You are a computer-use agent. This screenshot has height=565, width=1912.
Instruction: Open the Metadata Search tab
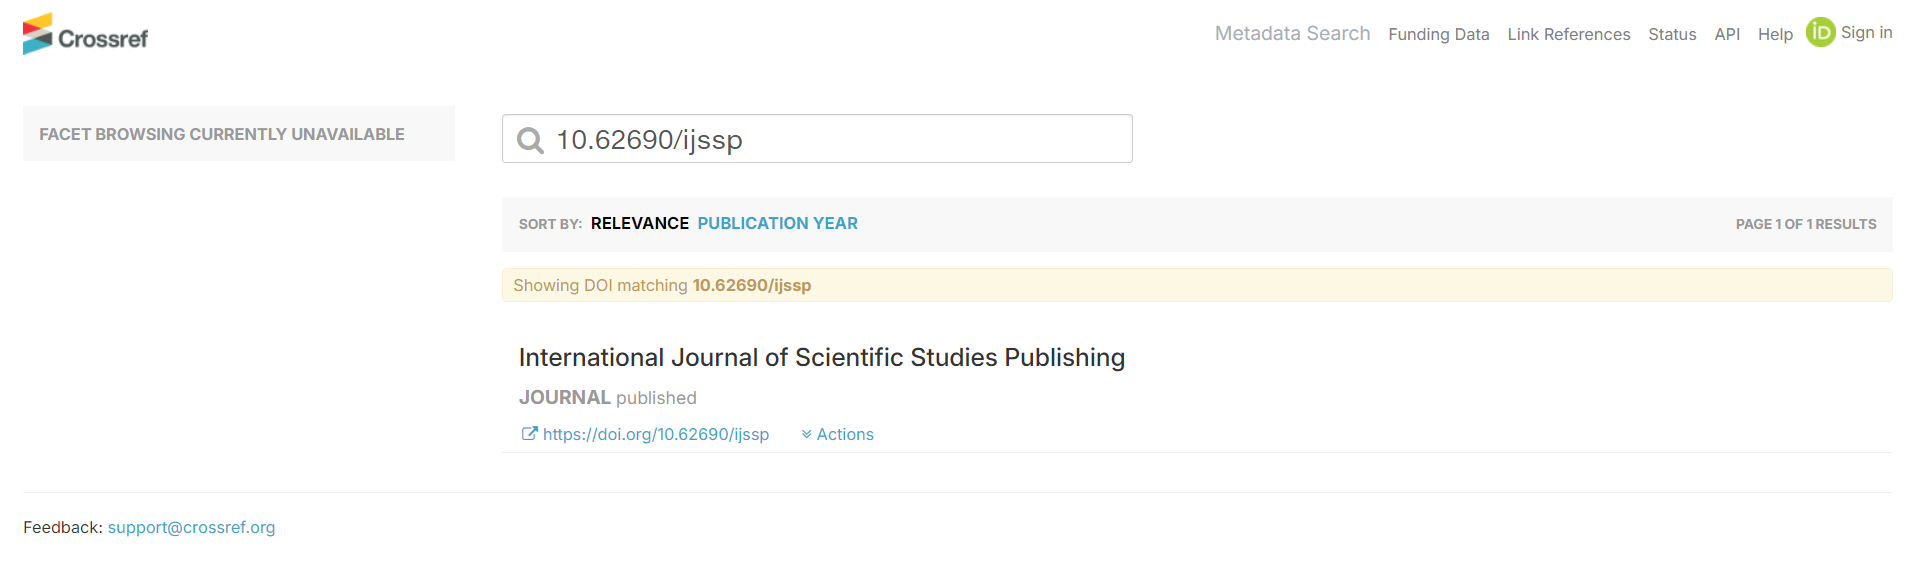1292,34
